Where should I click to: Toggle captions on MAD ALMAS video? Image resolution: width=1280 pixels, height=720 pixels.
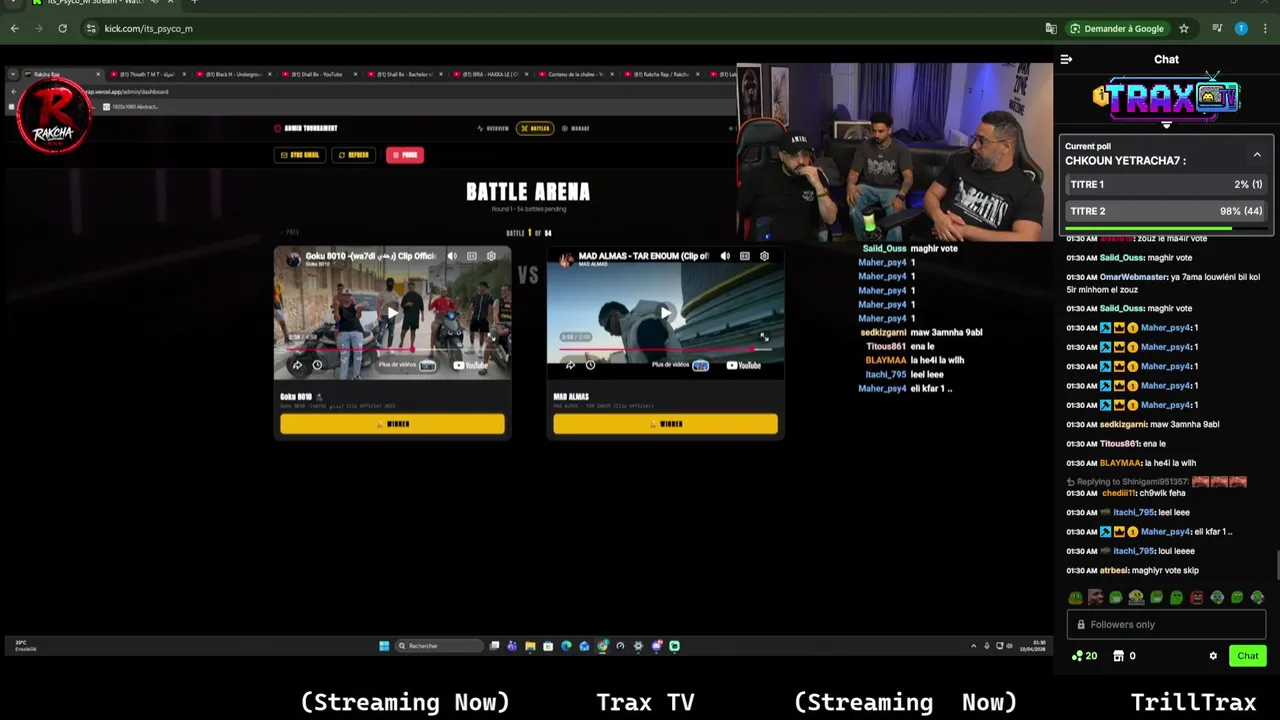[x=745, y=256]
